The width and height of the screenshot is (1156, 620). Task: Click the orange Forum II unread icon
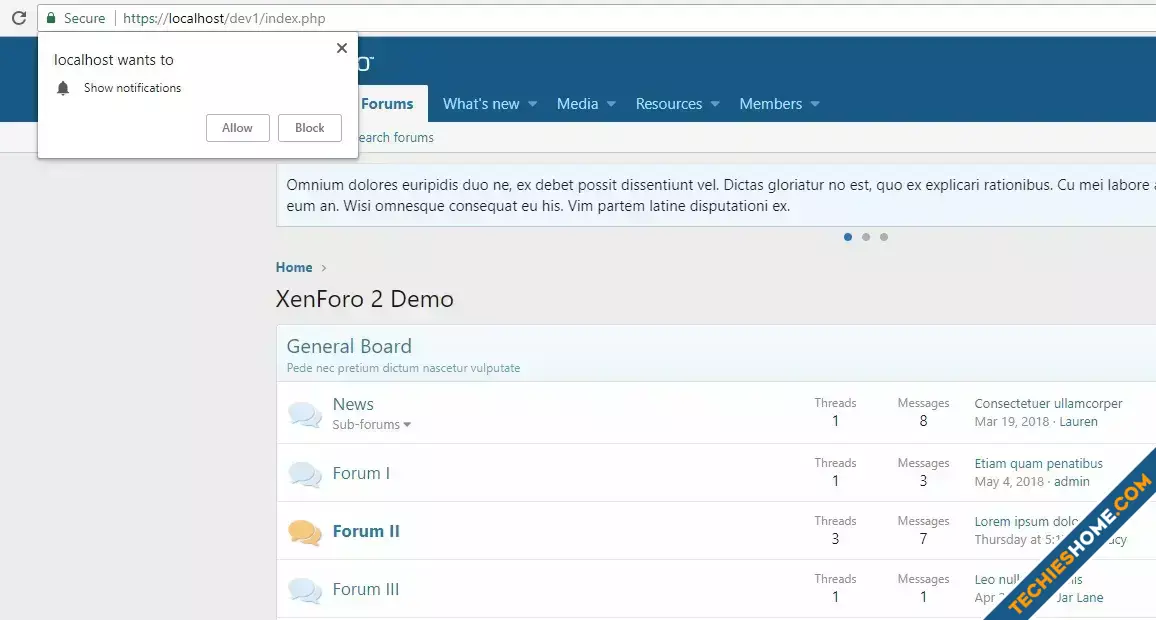[304, 532]
